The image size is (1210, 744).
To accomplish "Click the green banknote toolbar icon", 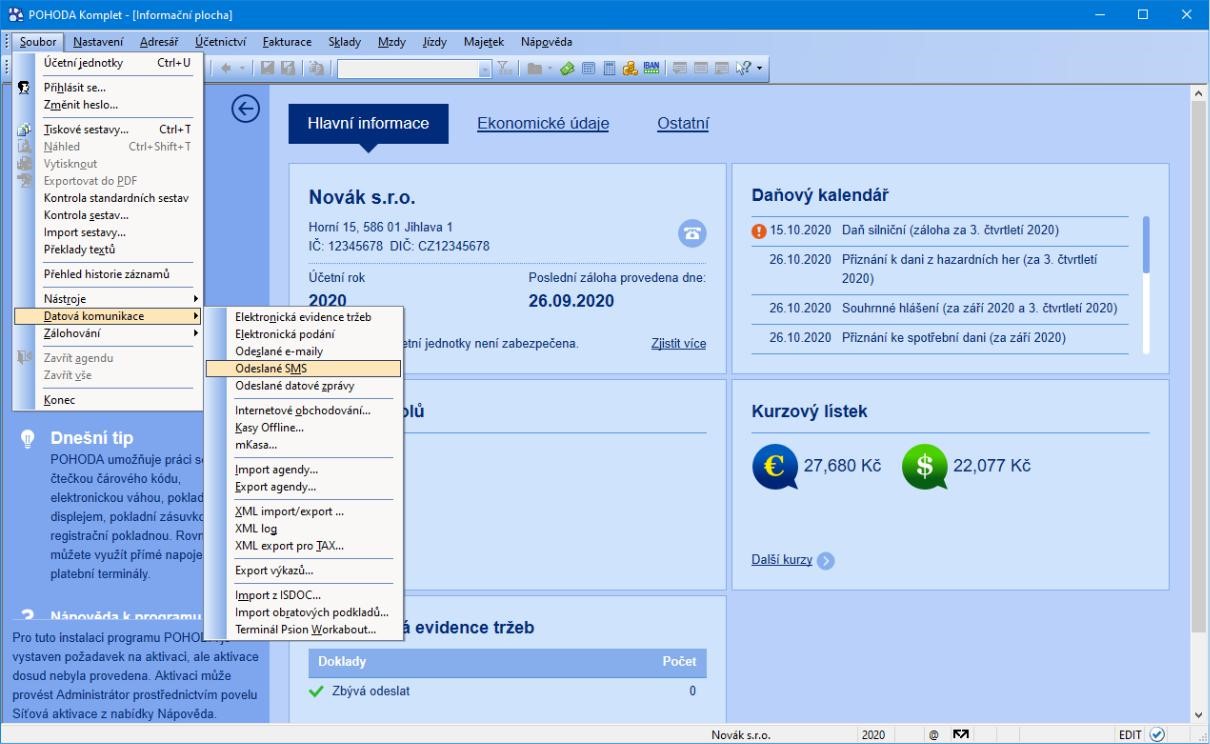I will pyautogui.click(x=566, y=69).
